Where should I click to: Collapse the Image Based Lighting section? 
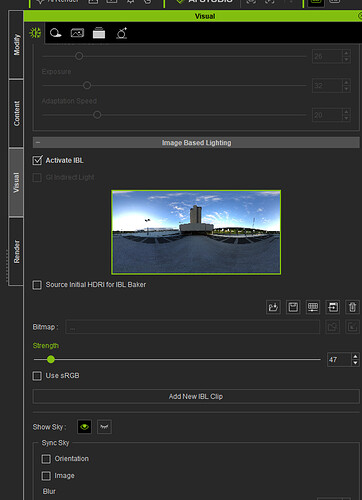pyautogui.click(x=38, y=143)
